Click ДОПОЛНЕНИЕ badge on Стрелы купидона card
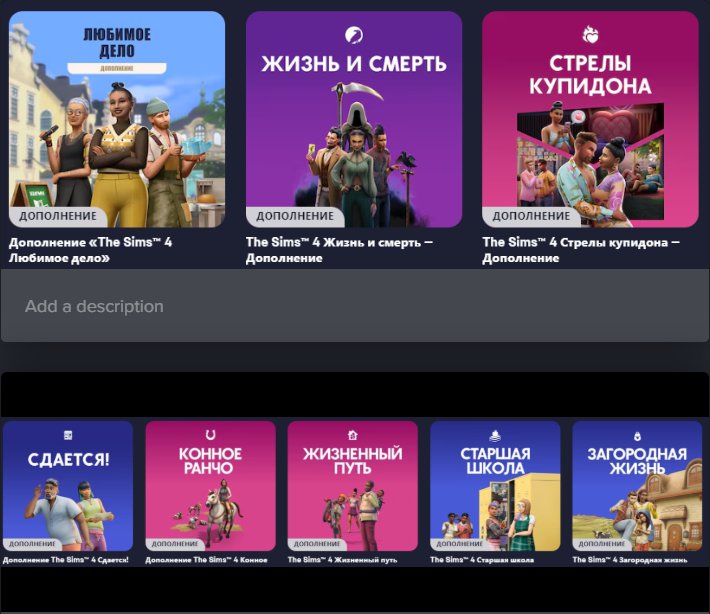710x614 pixels. pyautogui.click(x=531, y=216)
